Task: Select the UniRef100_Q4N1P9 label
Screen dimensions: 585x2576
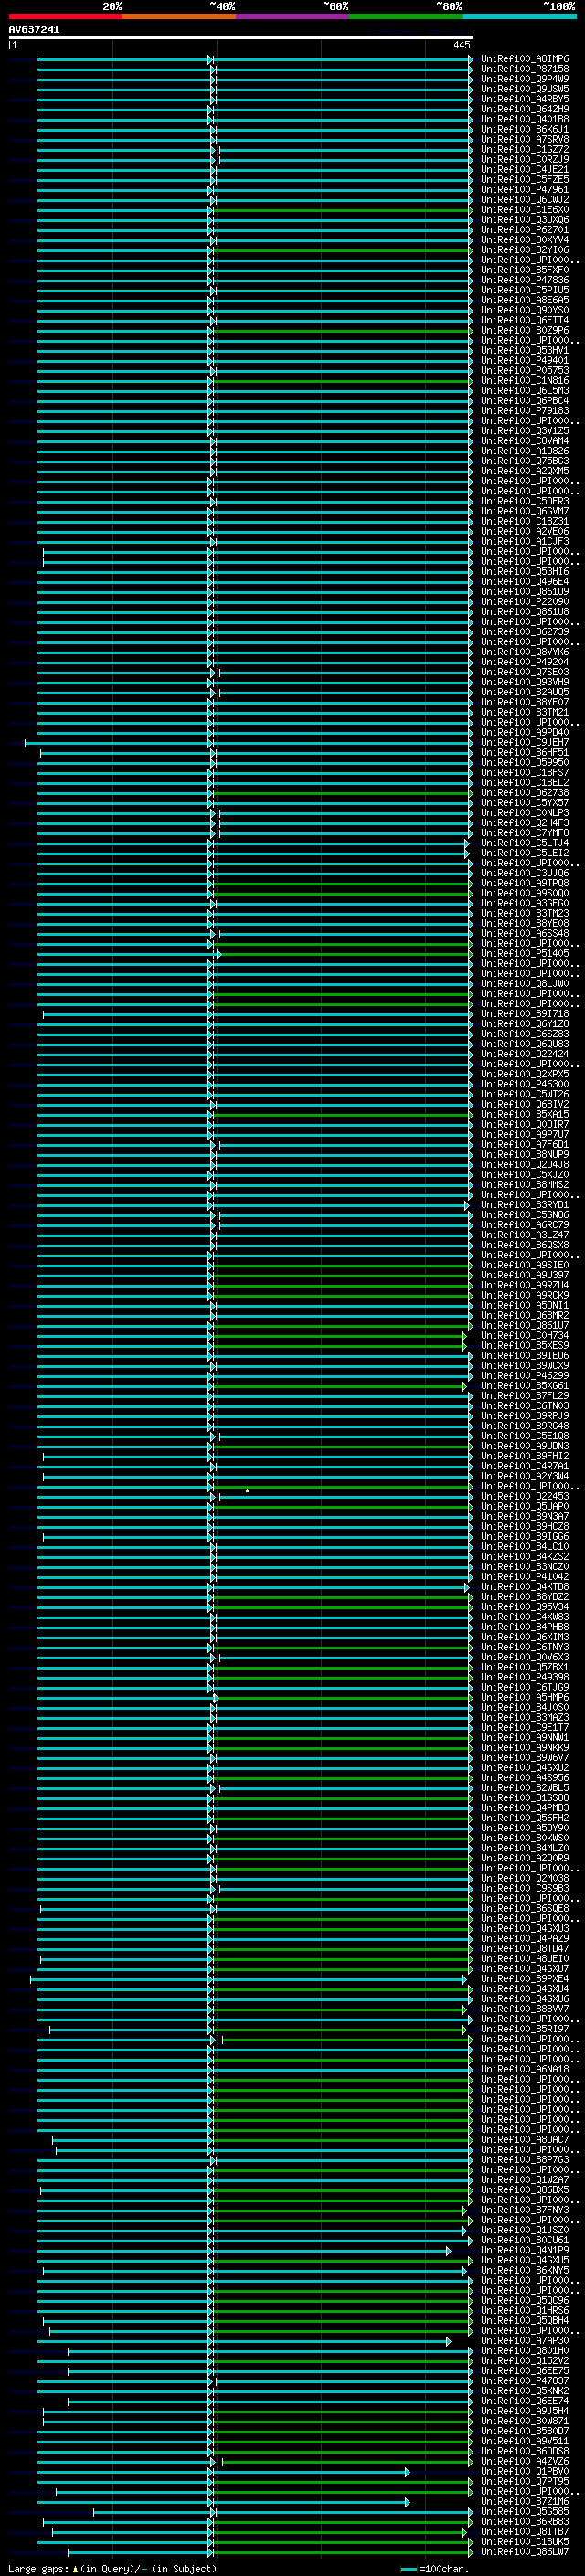Action: 524,2250
